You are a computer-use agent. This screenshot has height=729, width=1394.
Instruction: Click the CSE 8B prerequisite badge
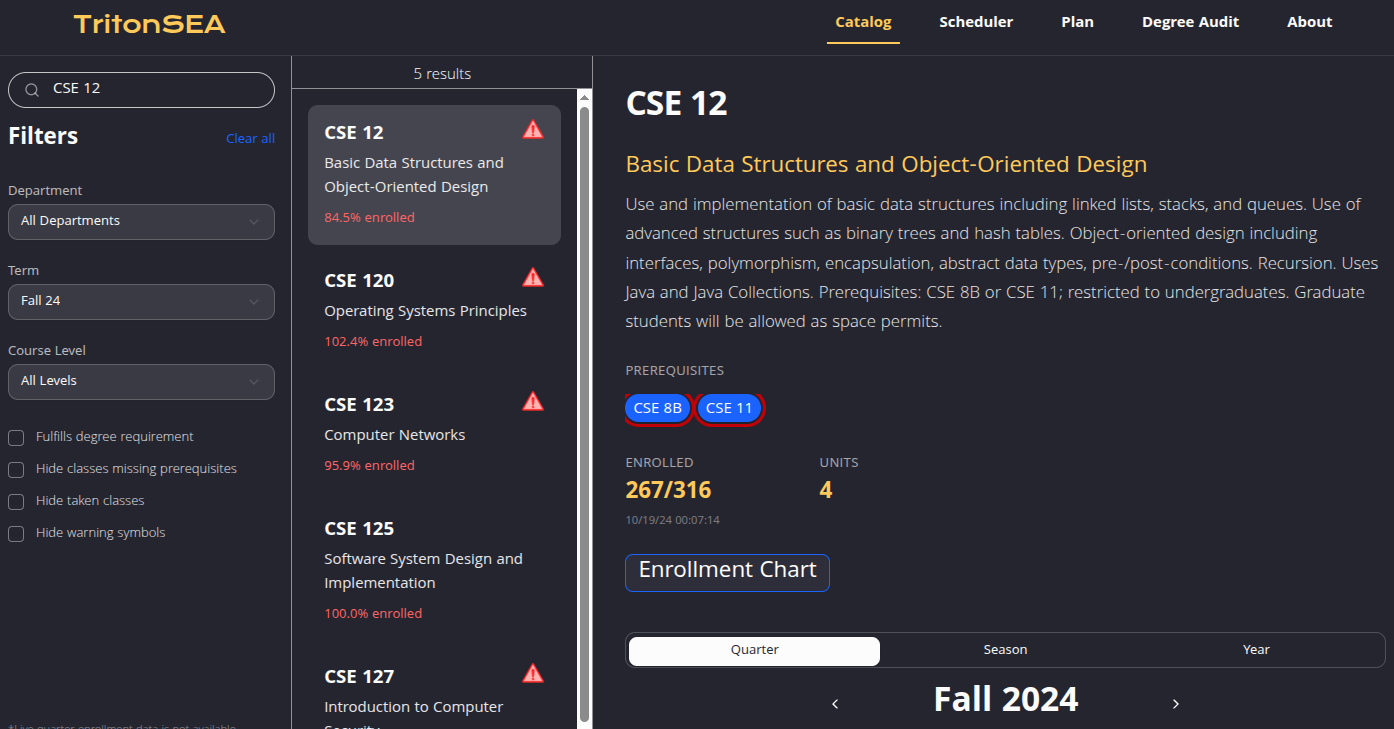click(658, 408)
